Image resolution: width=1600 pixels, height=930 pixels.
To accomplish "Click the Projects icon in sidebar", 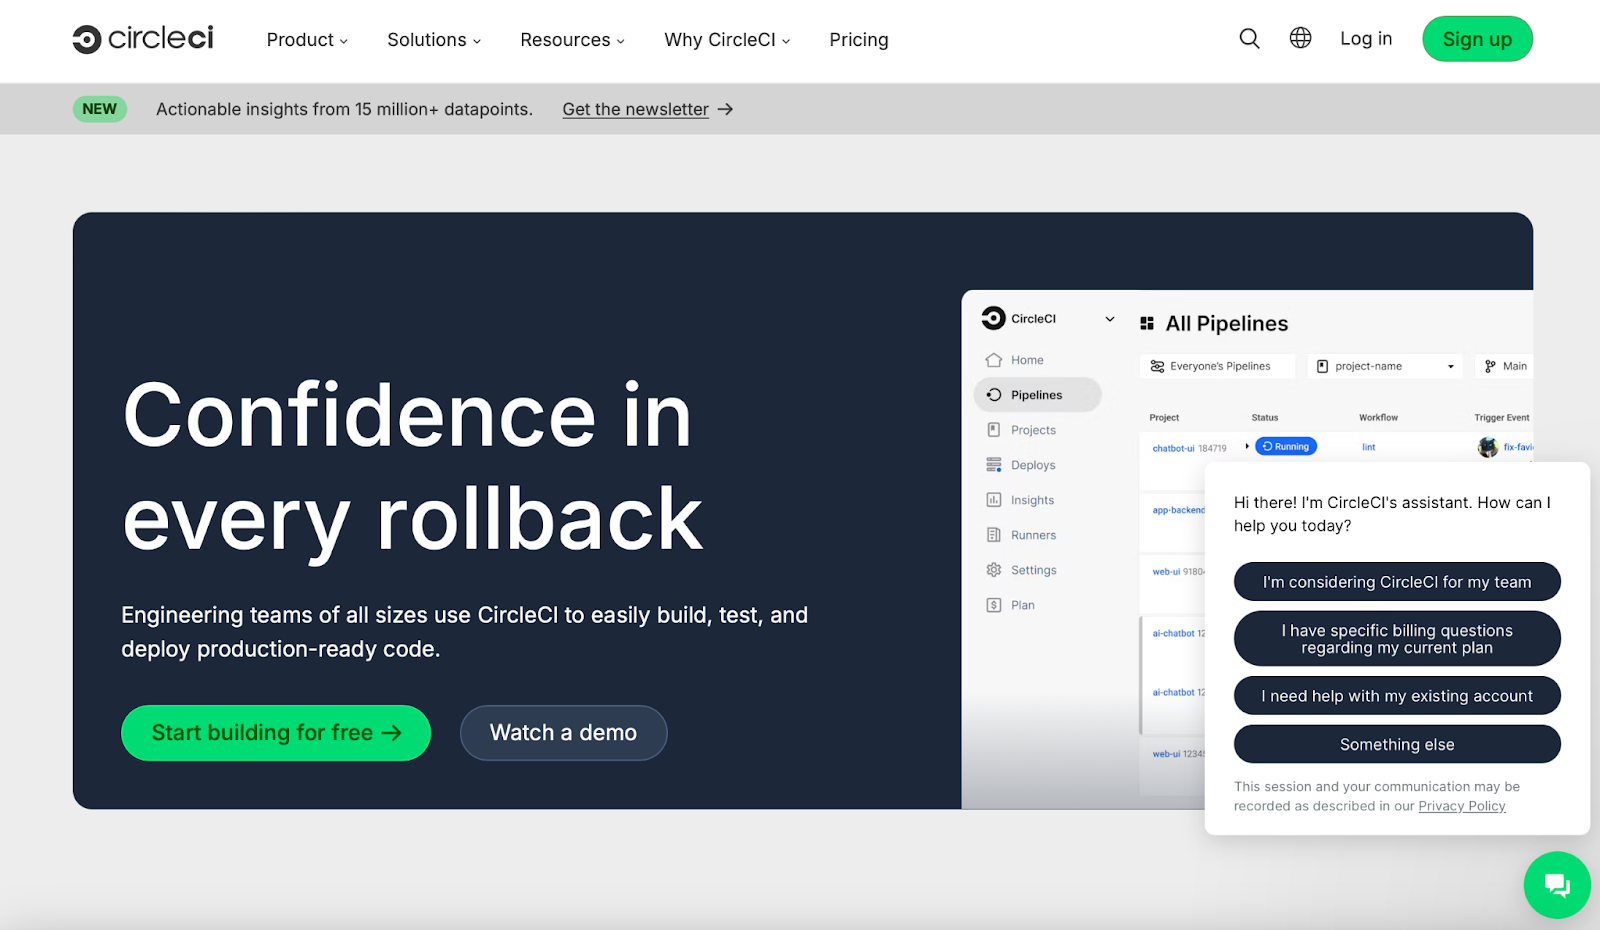I will pyautogui.click(x=993, y=430).
